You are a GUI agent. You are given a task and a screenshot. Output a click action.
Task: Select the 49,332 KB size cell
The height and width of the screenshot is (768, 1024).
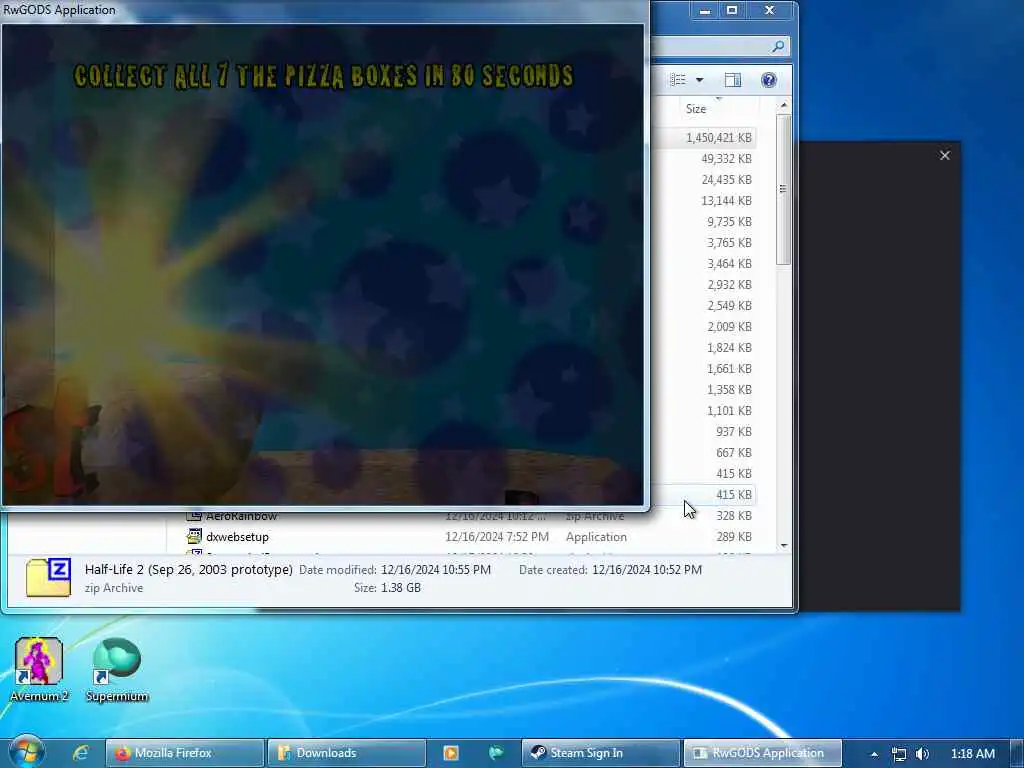(x=726, y=159)
